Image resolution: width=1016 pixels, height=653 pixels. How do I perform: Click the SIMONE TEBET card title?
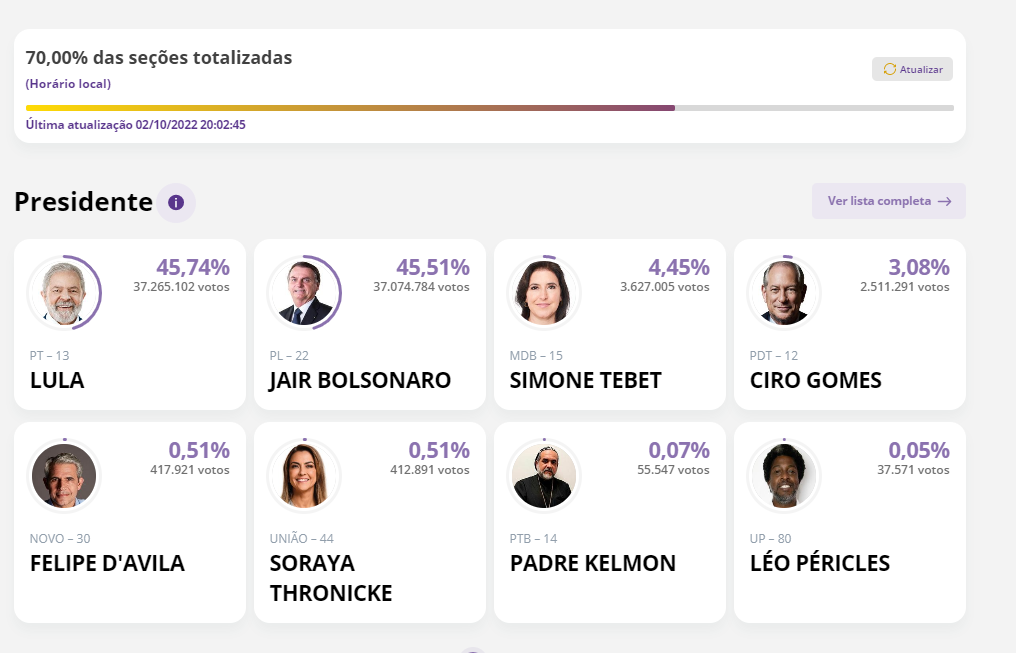[x=585, y=381]
